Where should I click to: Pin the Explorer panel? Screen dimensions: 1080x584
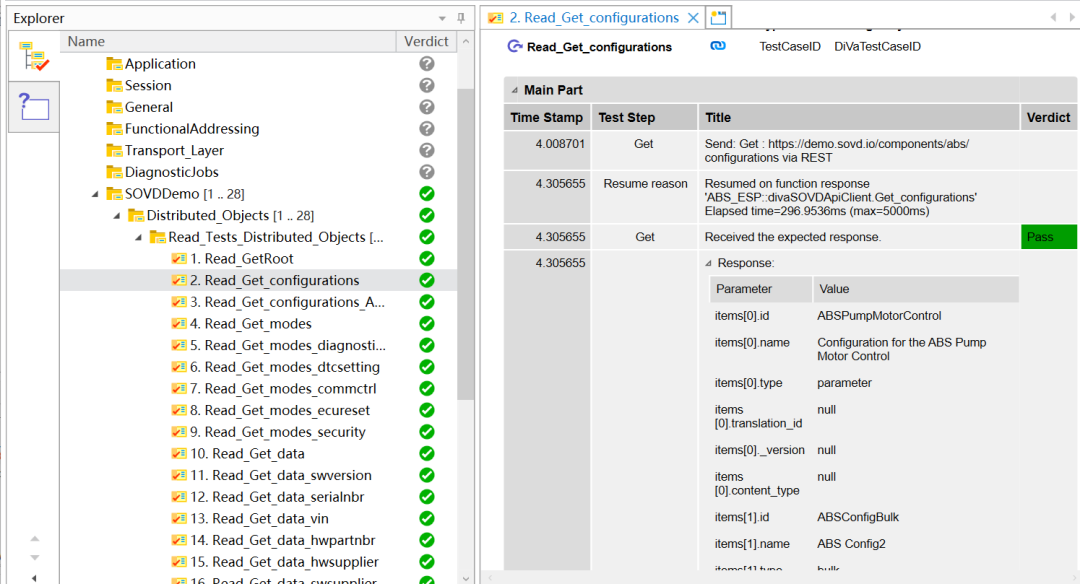point(461,18)
